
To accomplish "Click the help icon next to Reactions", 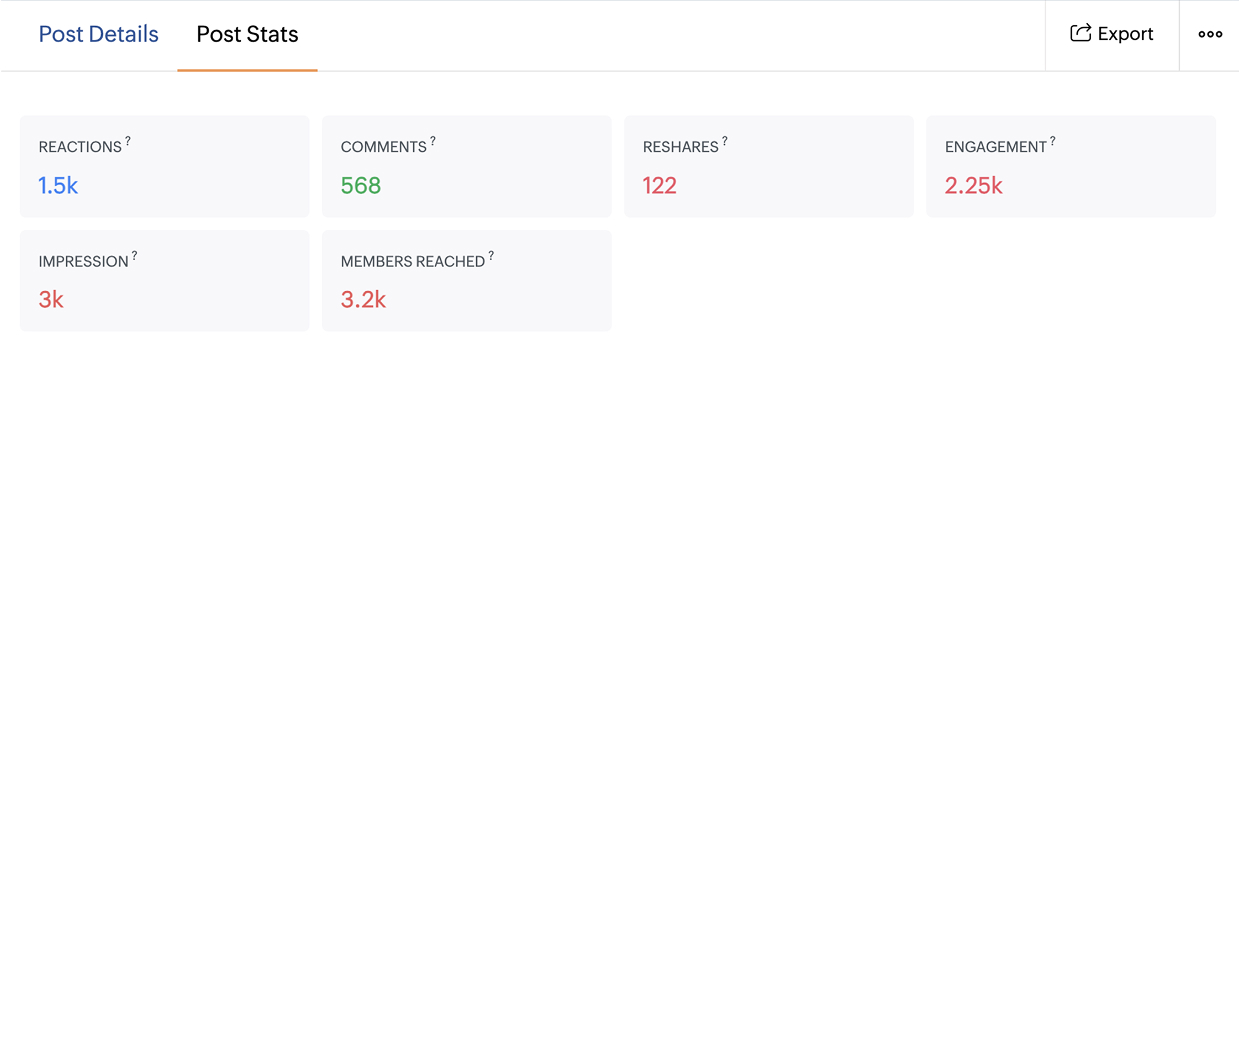I will pyautogui.click(x=128, y=141).
